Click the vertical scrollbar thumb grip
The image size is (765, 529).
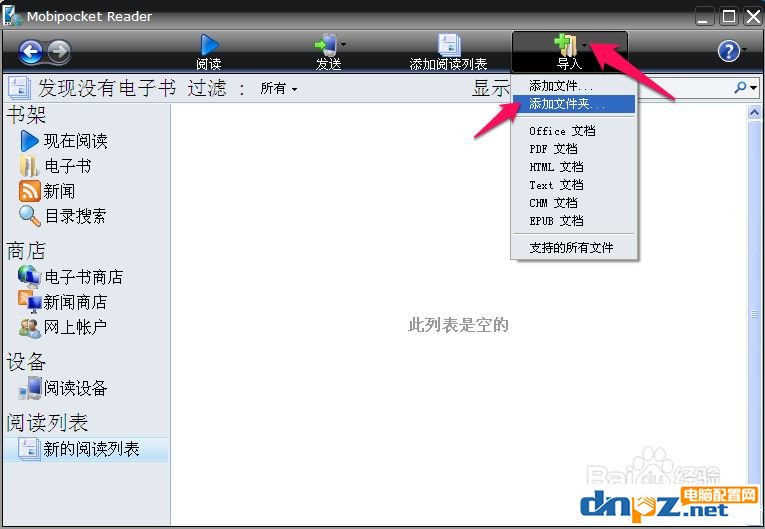[x=754, y=314]
